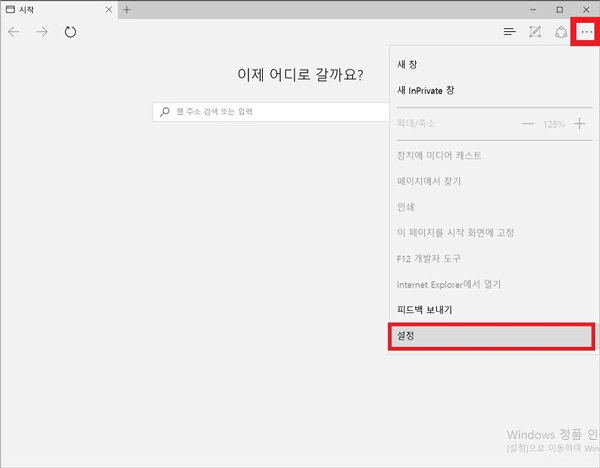Choose 피드백 보내기
This screenshot has width=600, height=468.
click(x=425, y=310)
